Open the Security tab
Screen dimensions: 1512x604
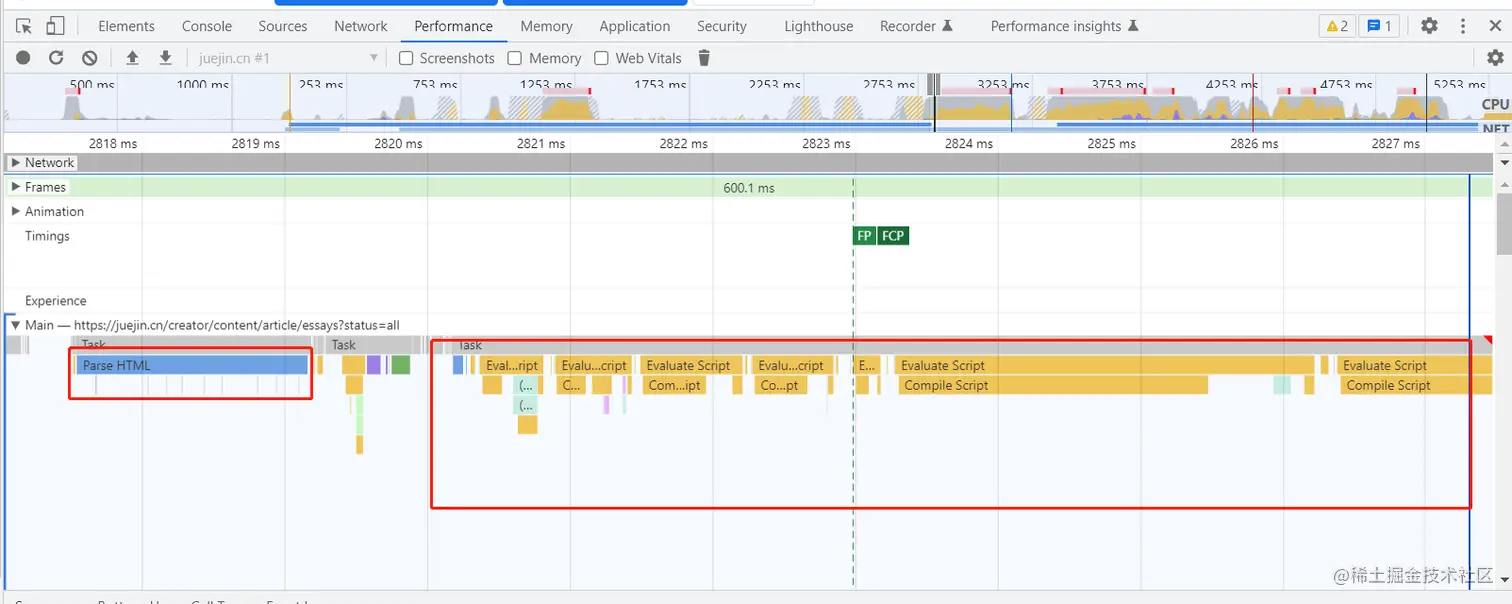click(722, 26)
